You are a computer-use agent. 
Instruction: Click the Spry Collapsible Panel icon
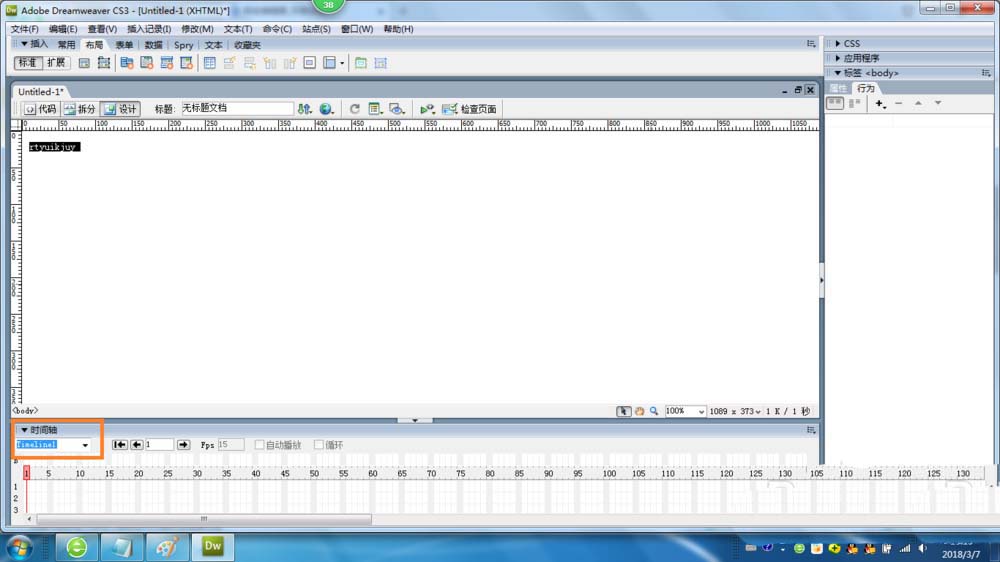click(186, 63)
